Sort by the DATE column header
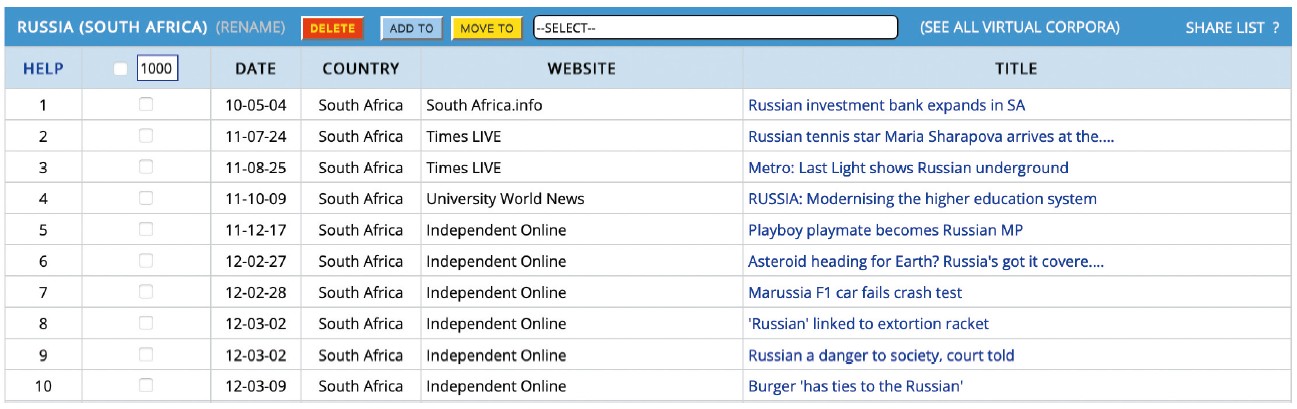Viewport: 1297px width, 409px height. click(x=256, y=69)
